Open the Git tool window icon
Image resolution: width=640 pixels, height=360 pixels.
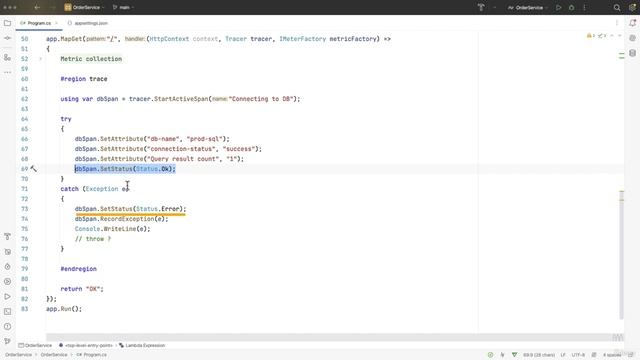click(7, 341)
